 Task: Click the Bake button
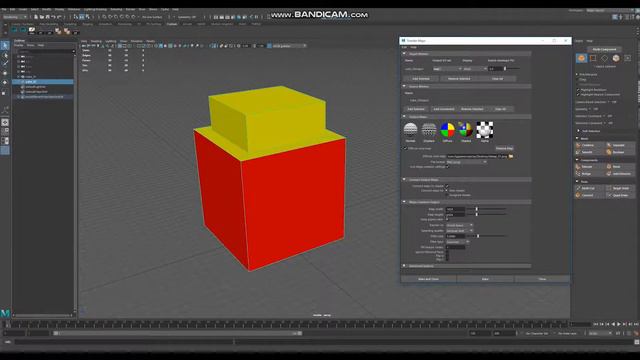pyautogui.click(x=485, y=279)
